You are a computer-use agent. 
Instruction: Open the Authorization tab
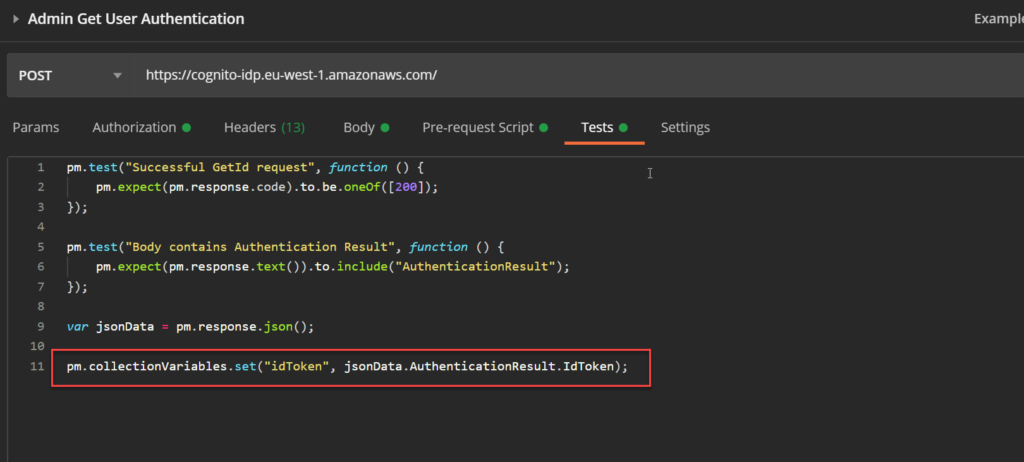134,127
